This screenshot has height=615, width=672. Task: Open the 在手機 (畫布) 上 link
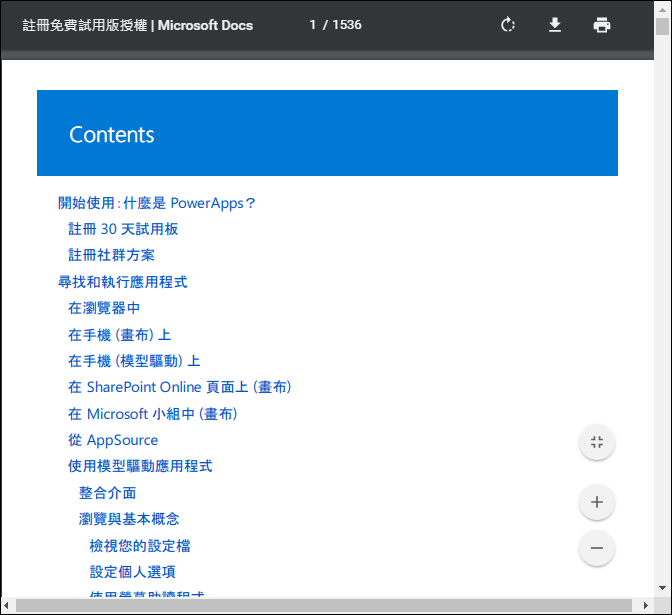(120, 335)
